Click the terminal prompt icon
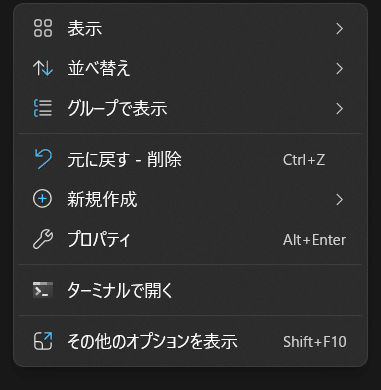The height and width of the screenshot is (390, 381). click(x=43, y=290)
